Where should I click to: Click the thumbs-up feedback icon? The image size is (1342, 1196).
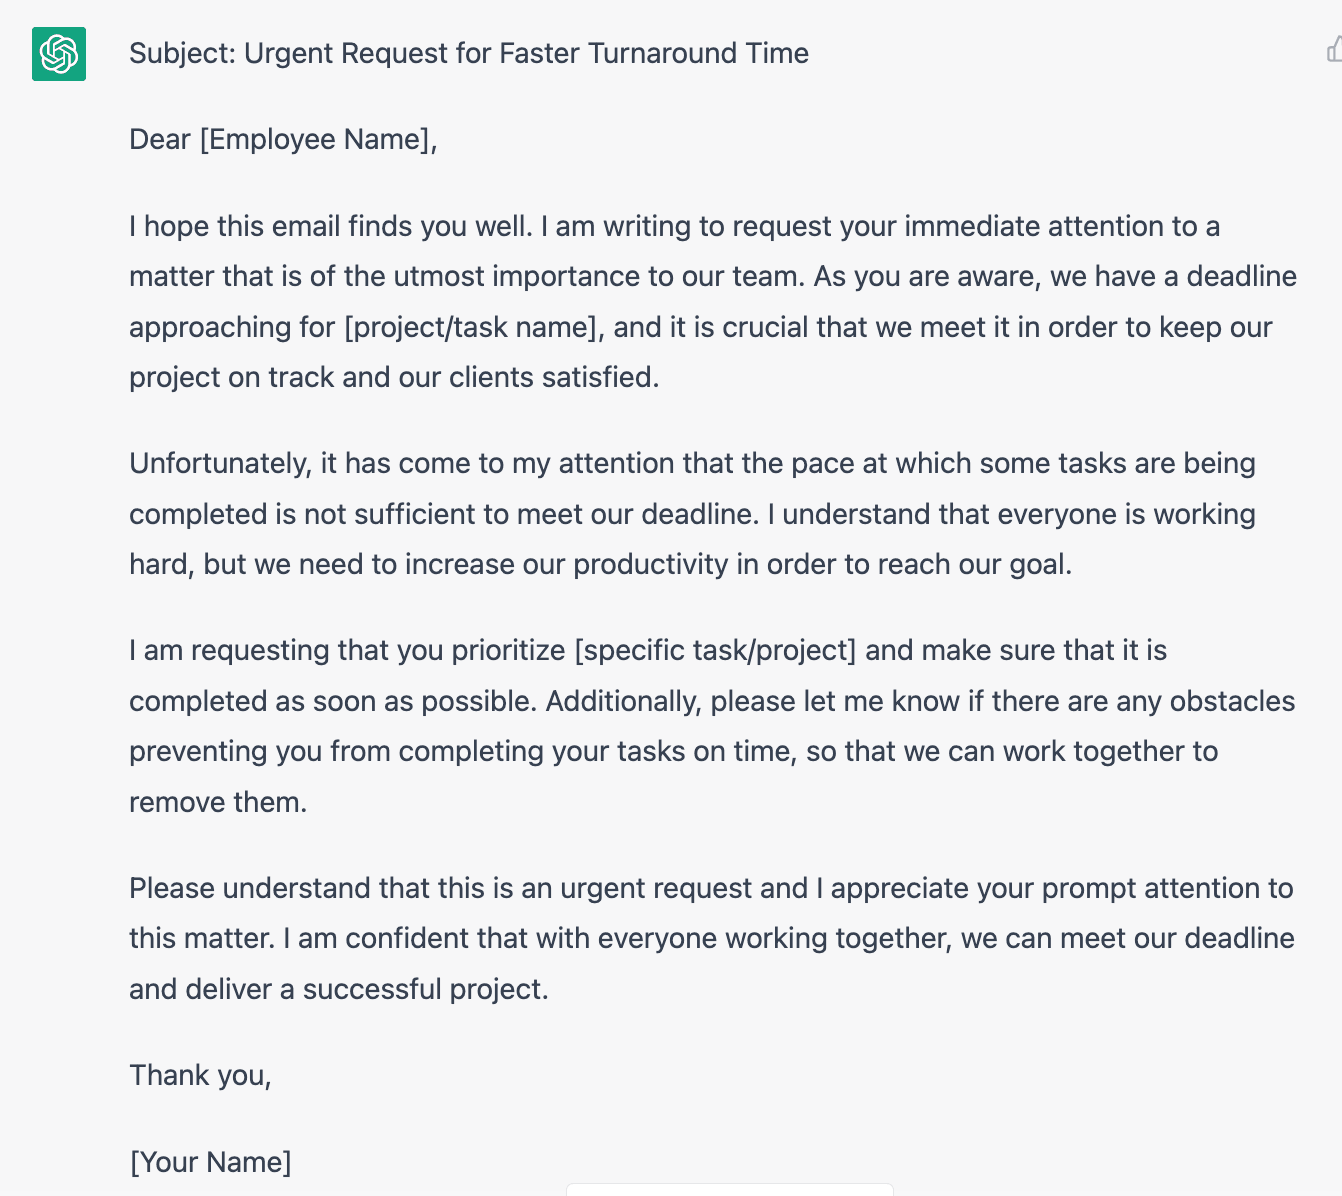(1334, 50)
